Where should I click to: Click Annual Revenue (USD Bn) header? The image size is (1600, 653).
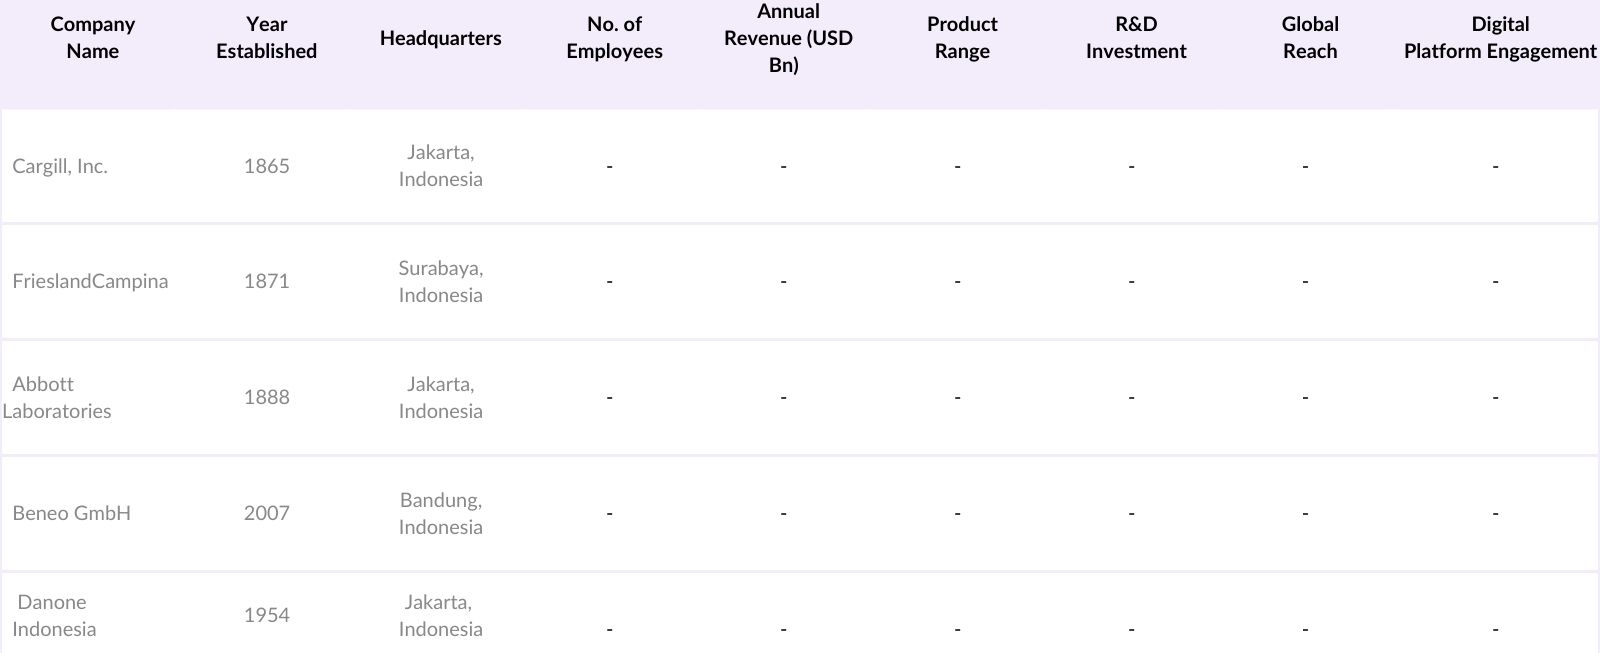788,38
